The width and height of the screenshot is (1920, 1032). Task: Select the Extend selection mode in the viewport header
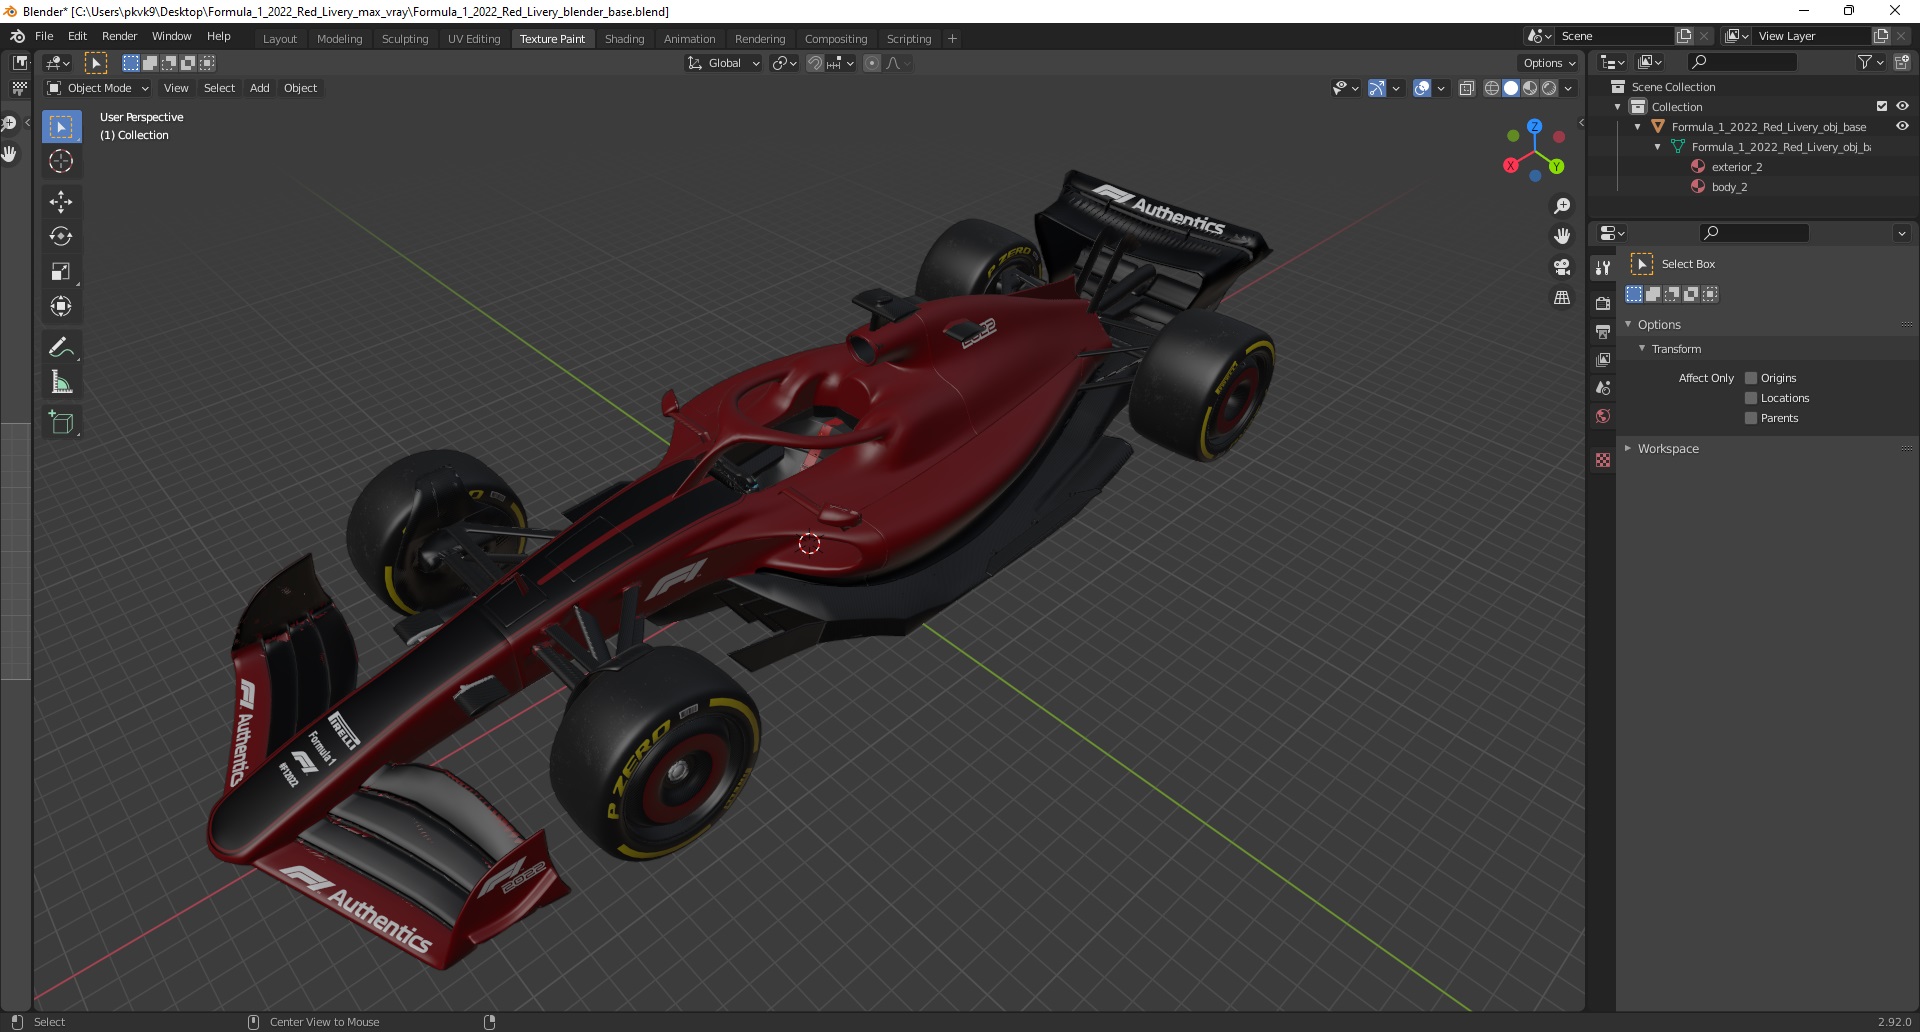tap(150, 63)
